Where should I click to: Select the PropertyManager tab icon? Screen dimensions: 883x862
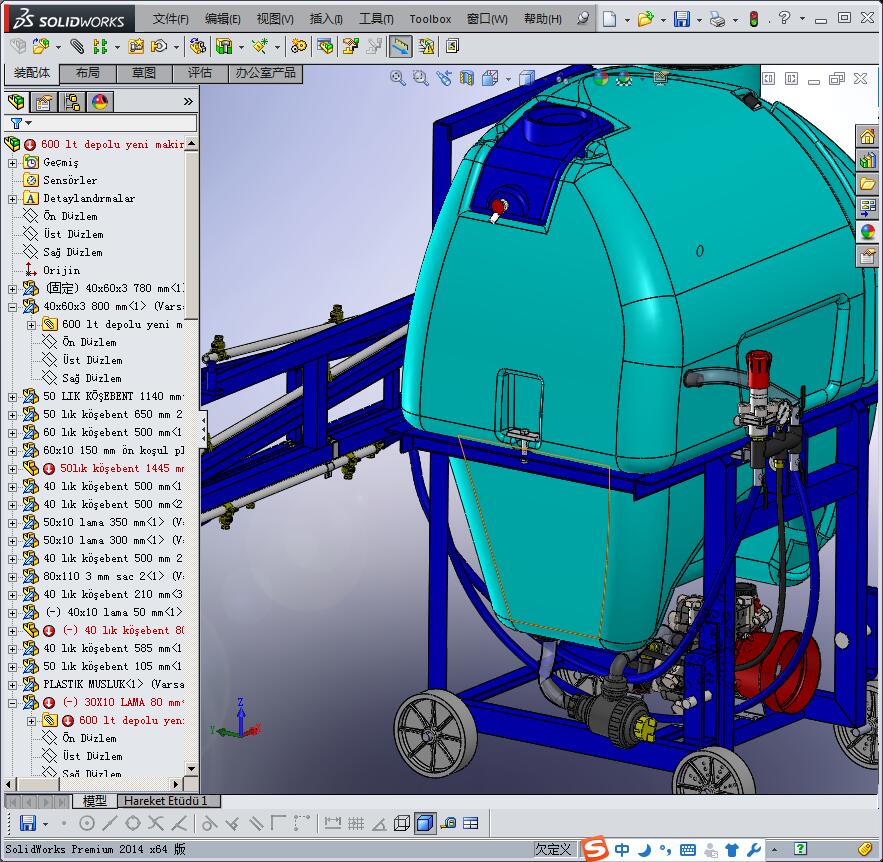43,101
